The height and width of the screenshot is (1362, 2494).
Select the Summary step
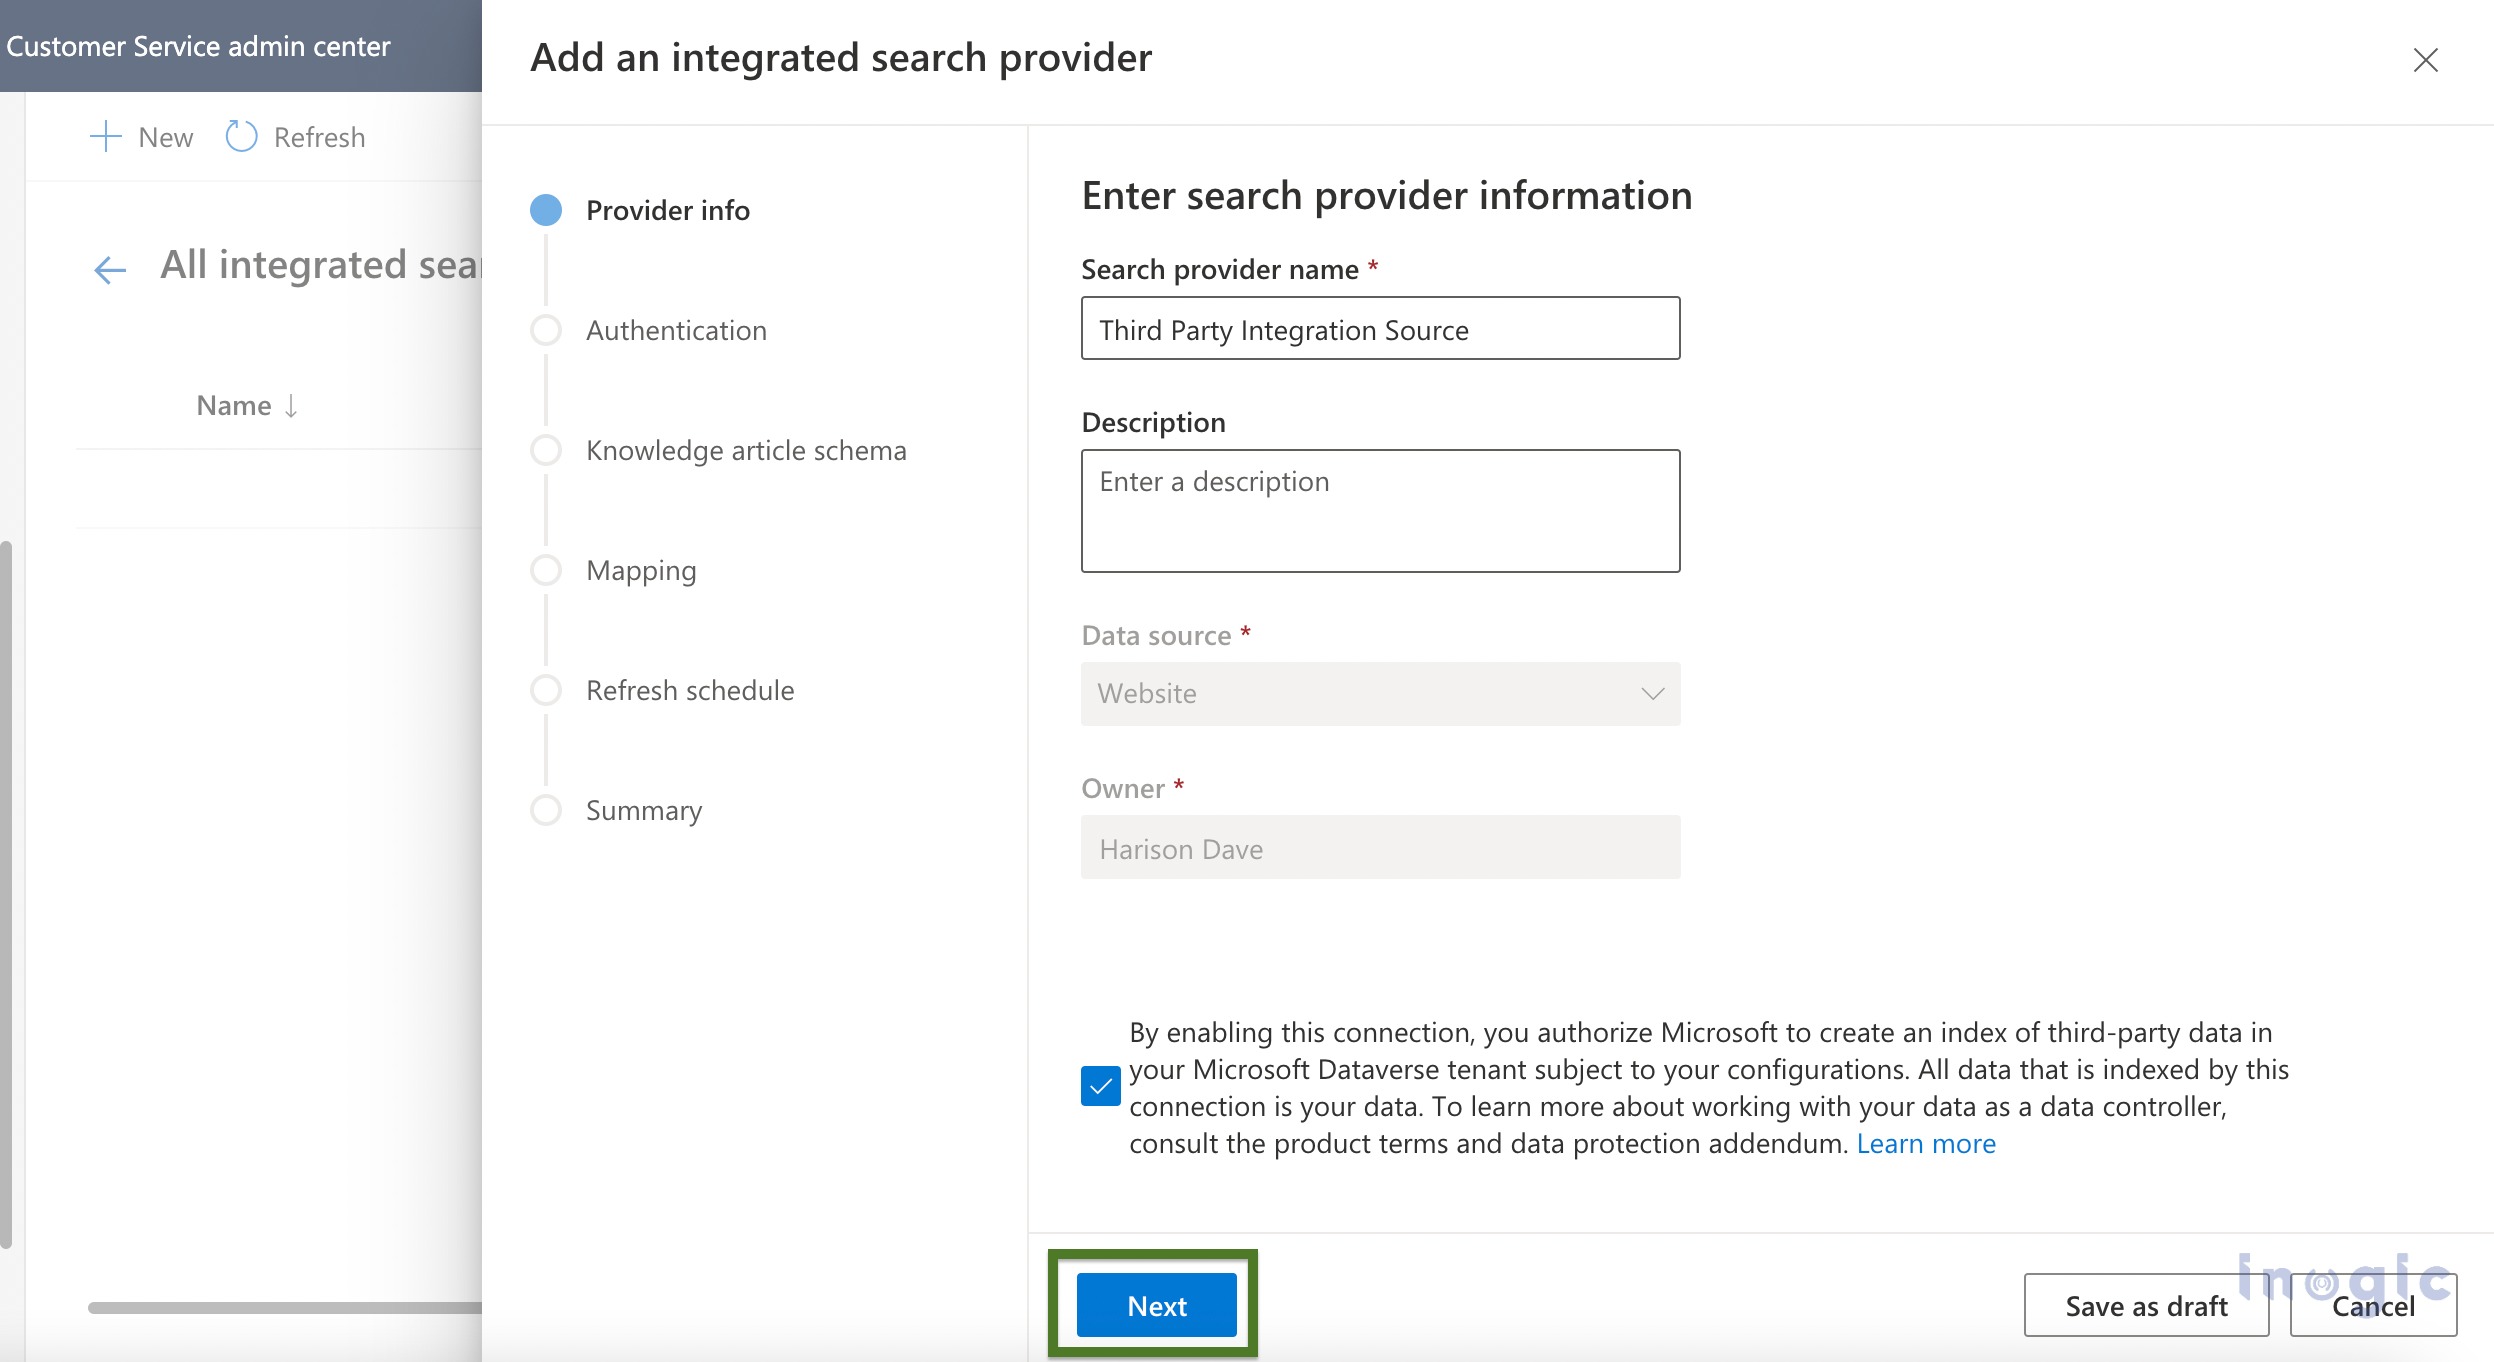click(x=644, y=810)
